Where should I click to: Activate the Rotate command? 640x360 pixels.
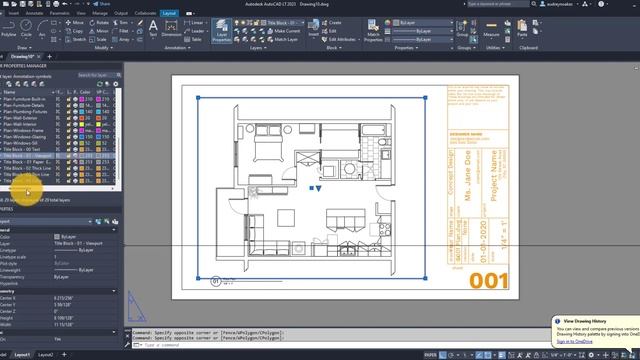pos(99,23)
